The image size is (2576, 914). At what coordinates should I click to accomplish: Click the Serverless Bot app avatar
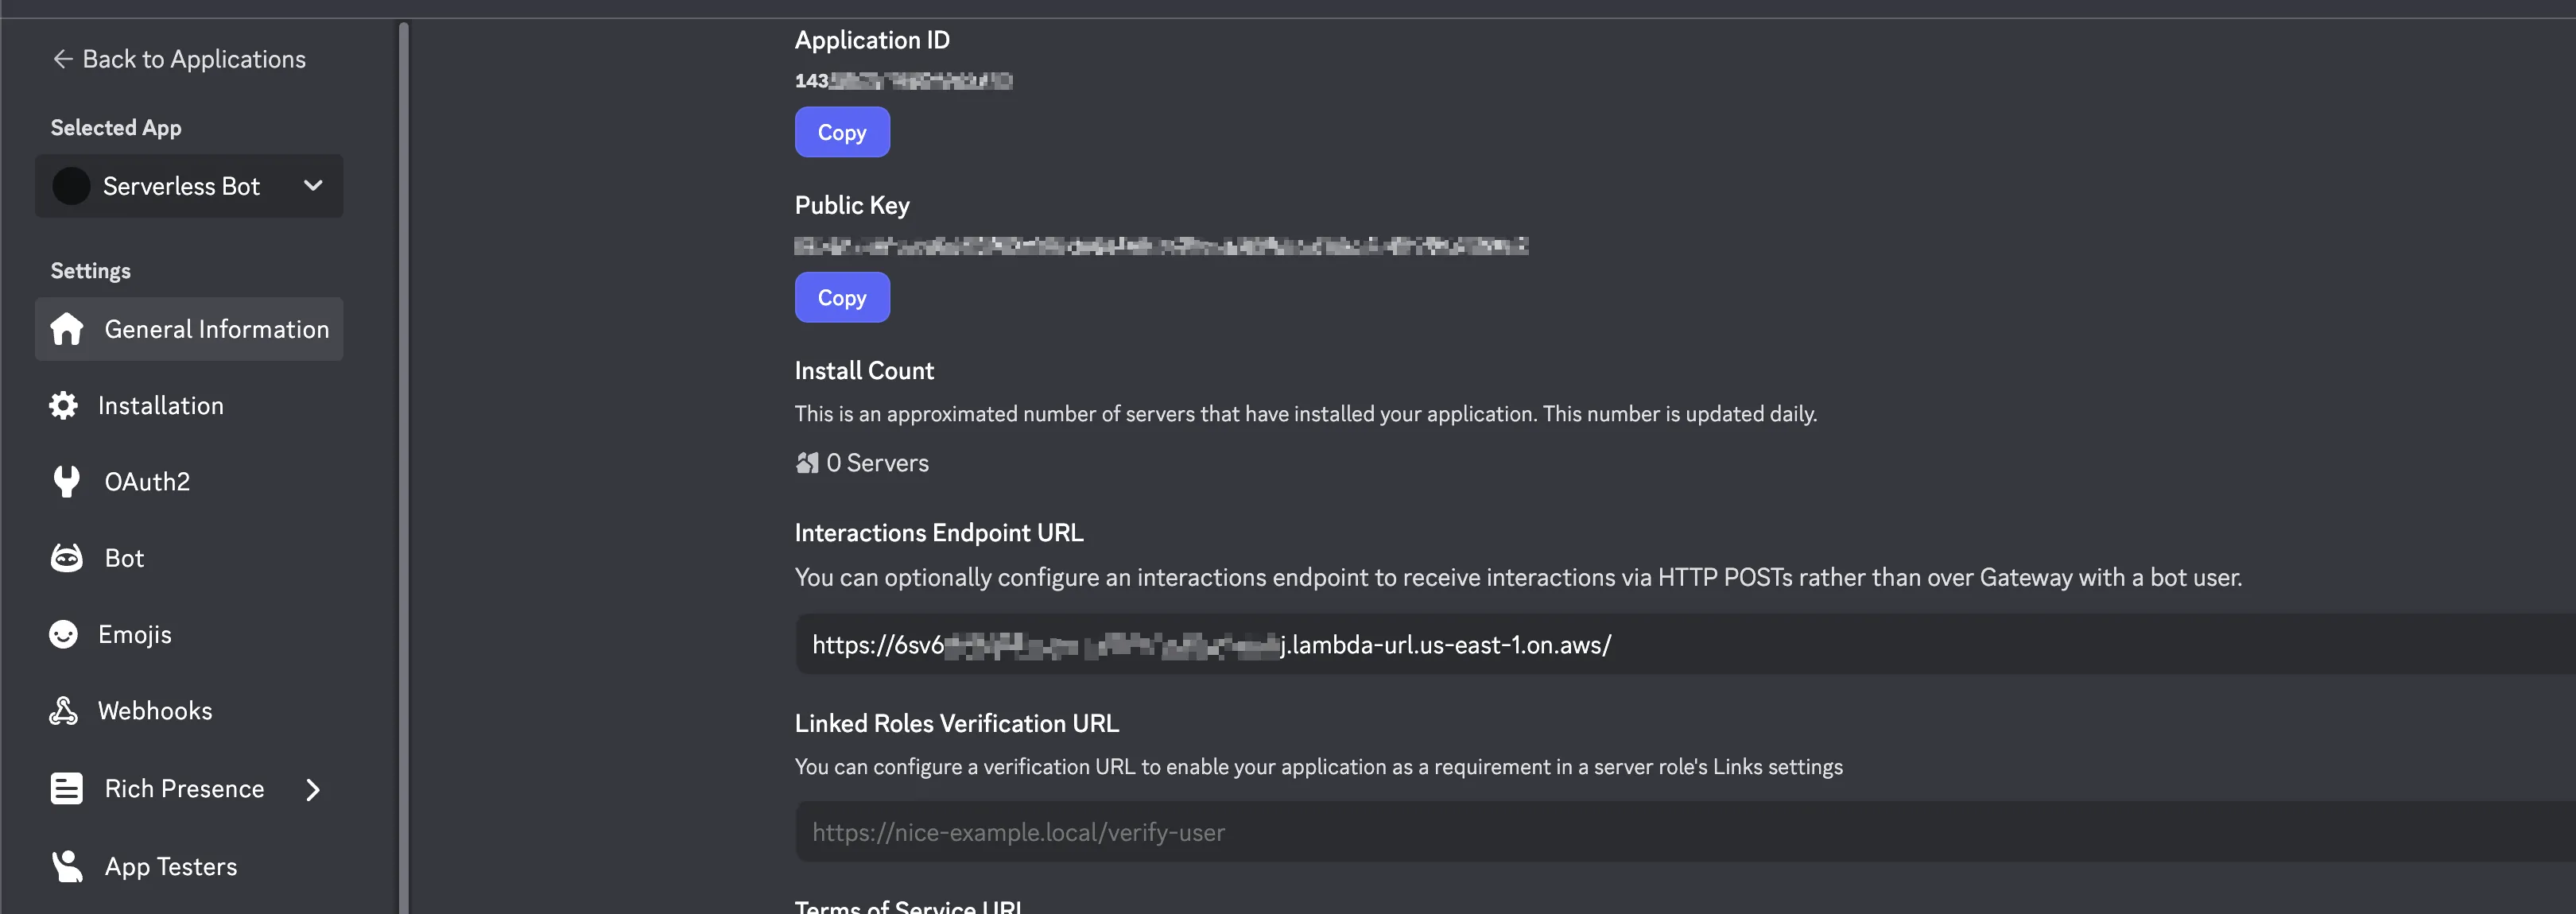(x=71, y=186)
